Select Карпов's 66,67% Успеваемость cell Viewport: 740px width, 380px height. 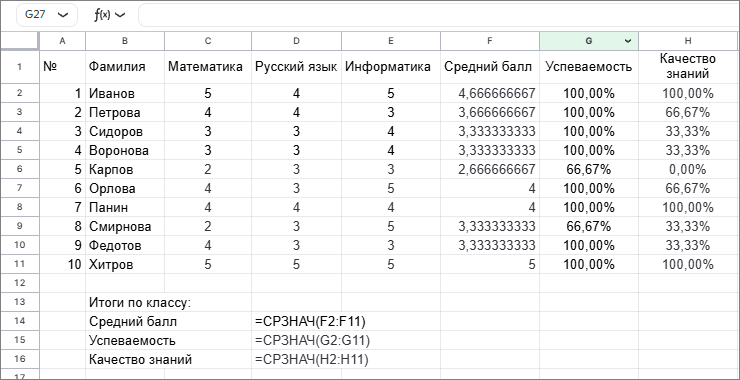point(589,169)
